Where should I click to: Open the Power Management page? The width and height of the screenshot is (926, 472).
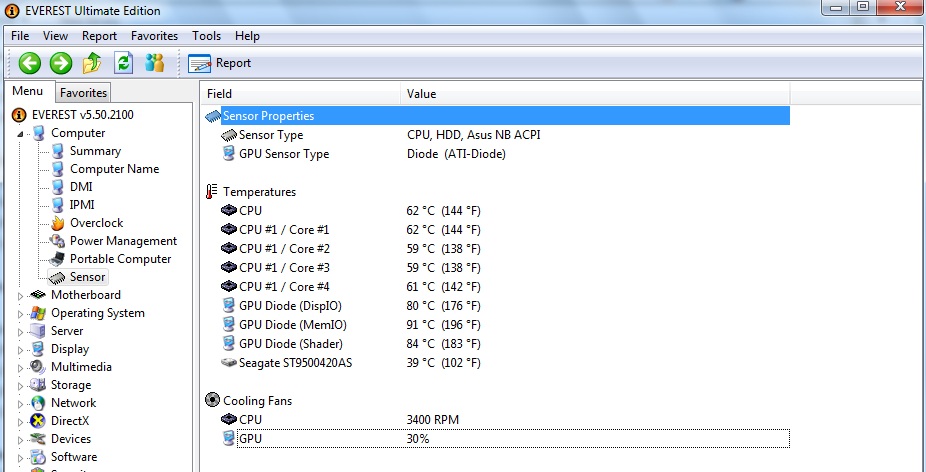(123, 241)
